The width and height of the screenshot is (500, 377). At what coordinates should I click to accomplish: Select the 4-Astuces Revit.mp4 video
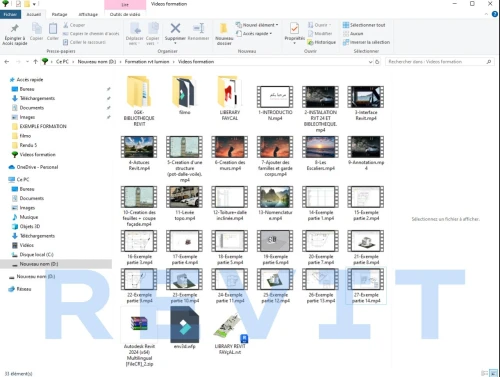139,153
